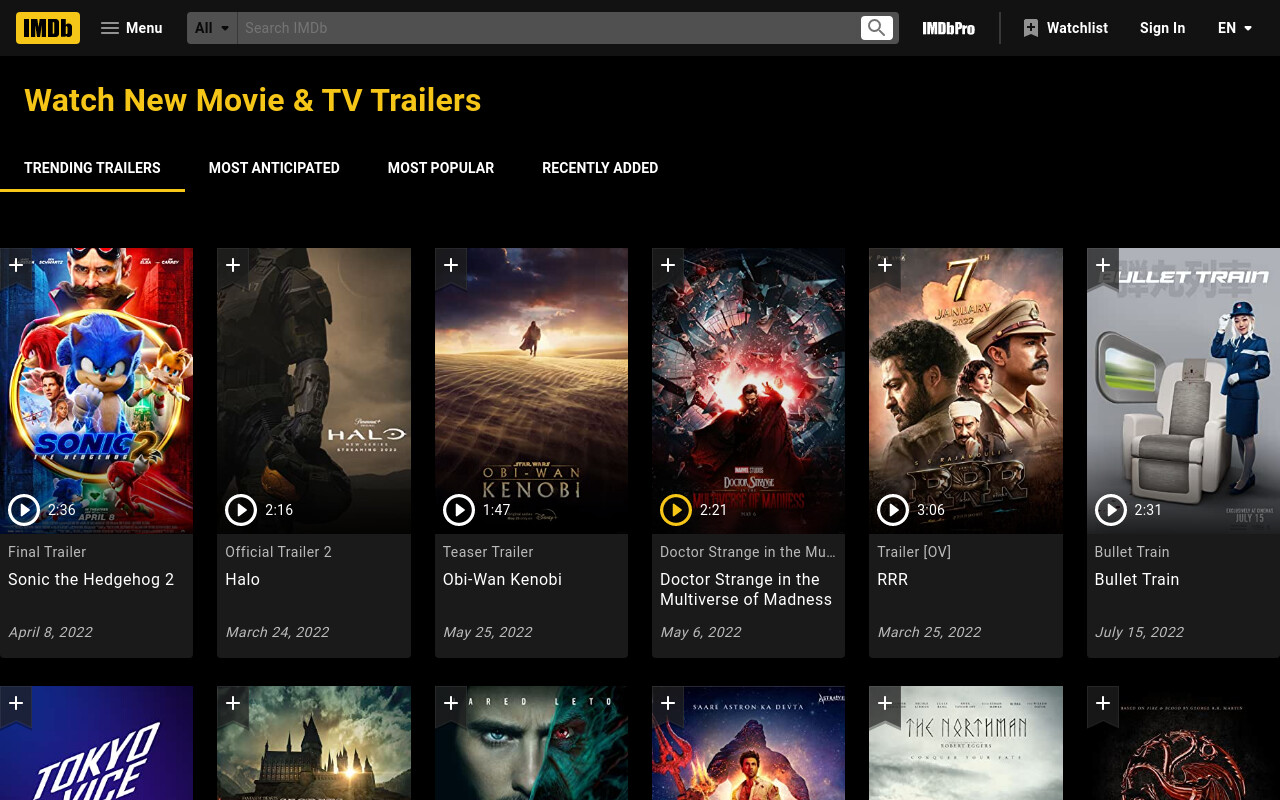Image resolution: width=1280 pixels, height=800 pixels.
Task: Click "Teaser Trailer" label
Action: coord(488,552)
